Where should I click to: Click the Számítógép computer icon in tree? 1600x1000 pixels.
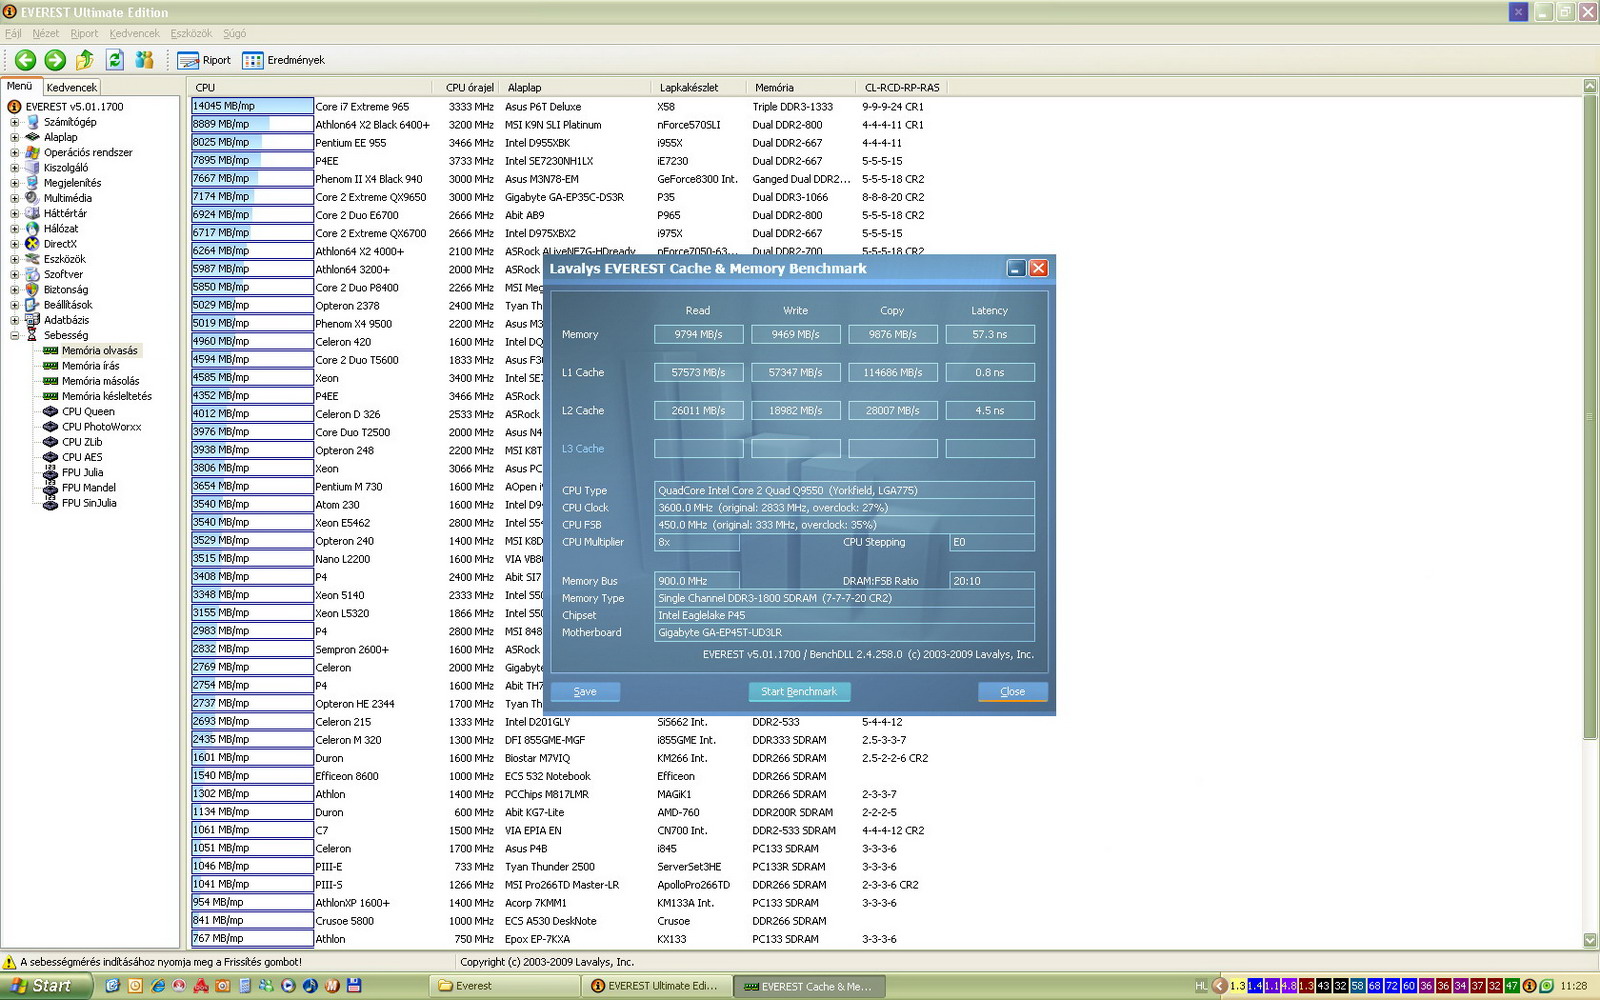(32, 122)
